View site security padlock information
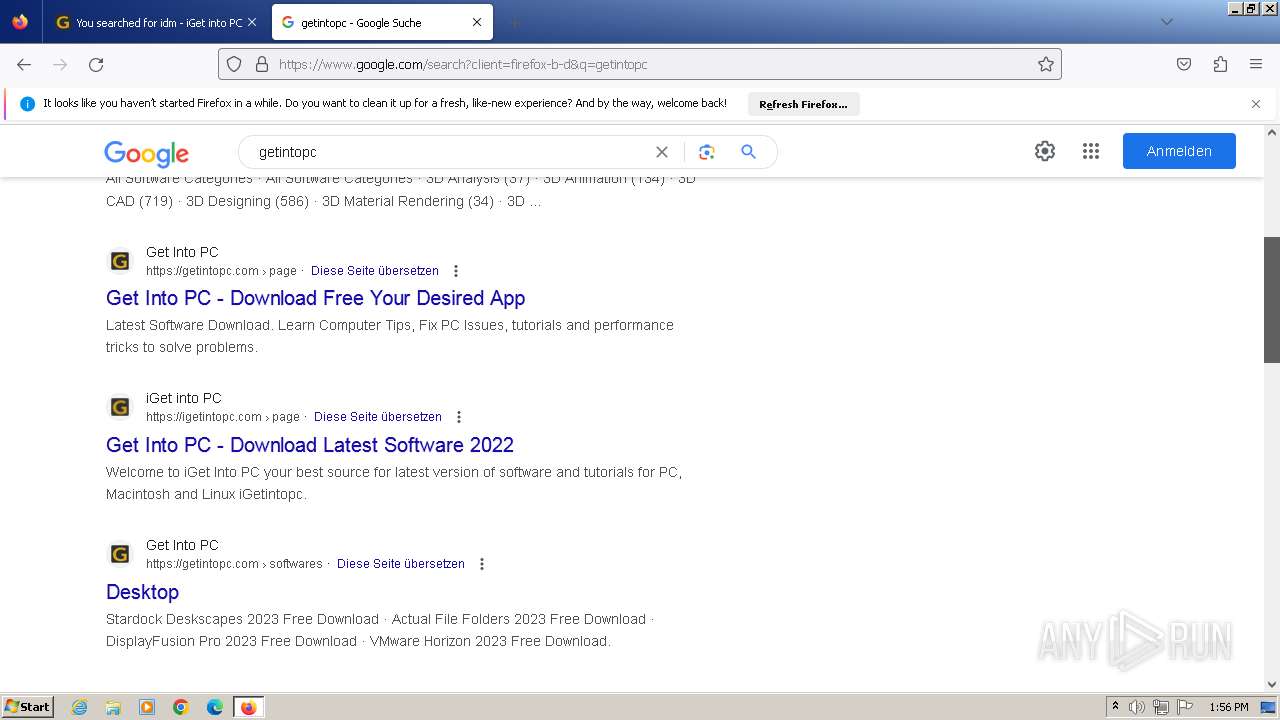The image size is (1280, 720). click(262, 64)
